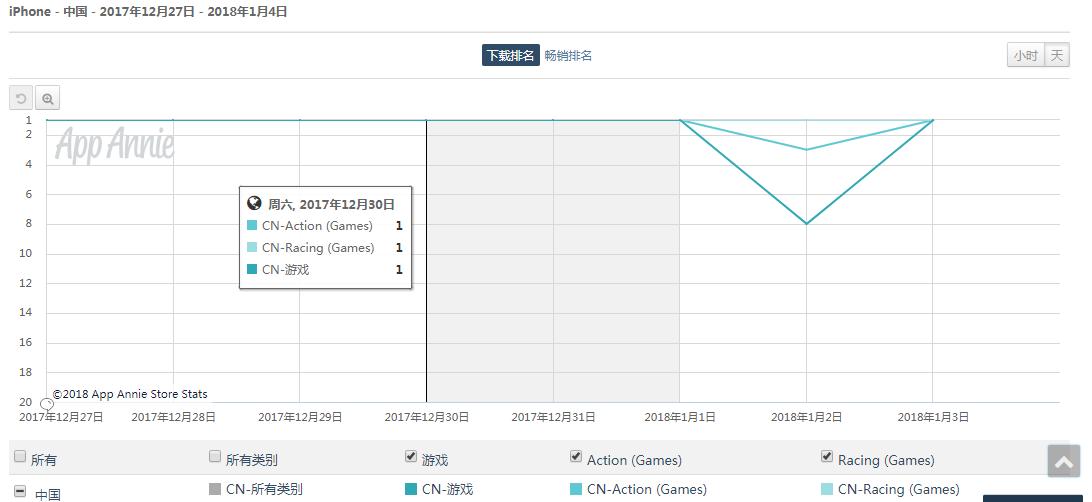Click the small clock icon at axis origin
The width and height of the screenshot is (1092, 502).
tap(46, 403)
